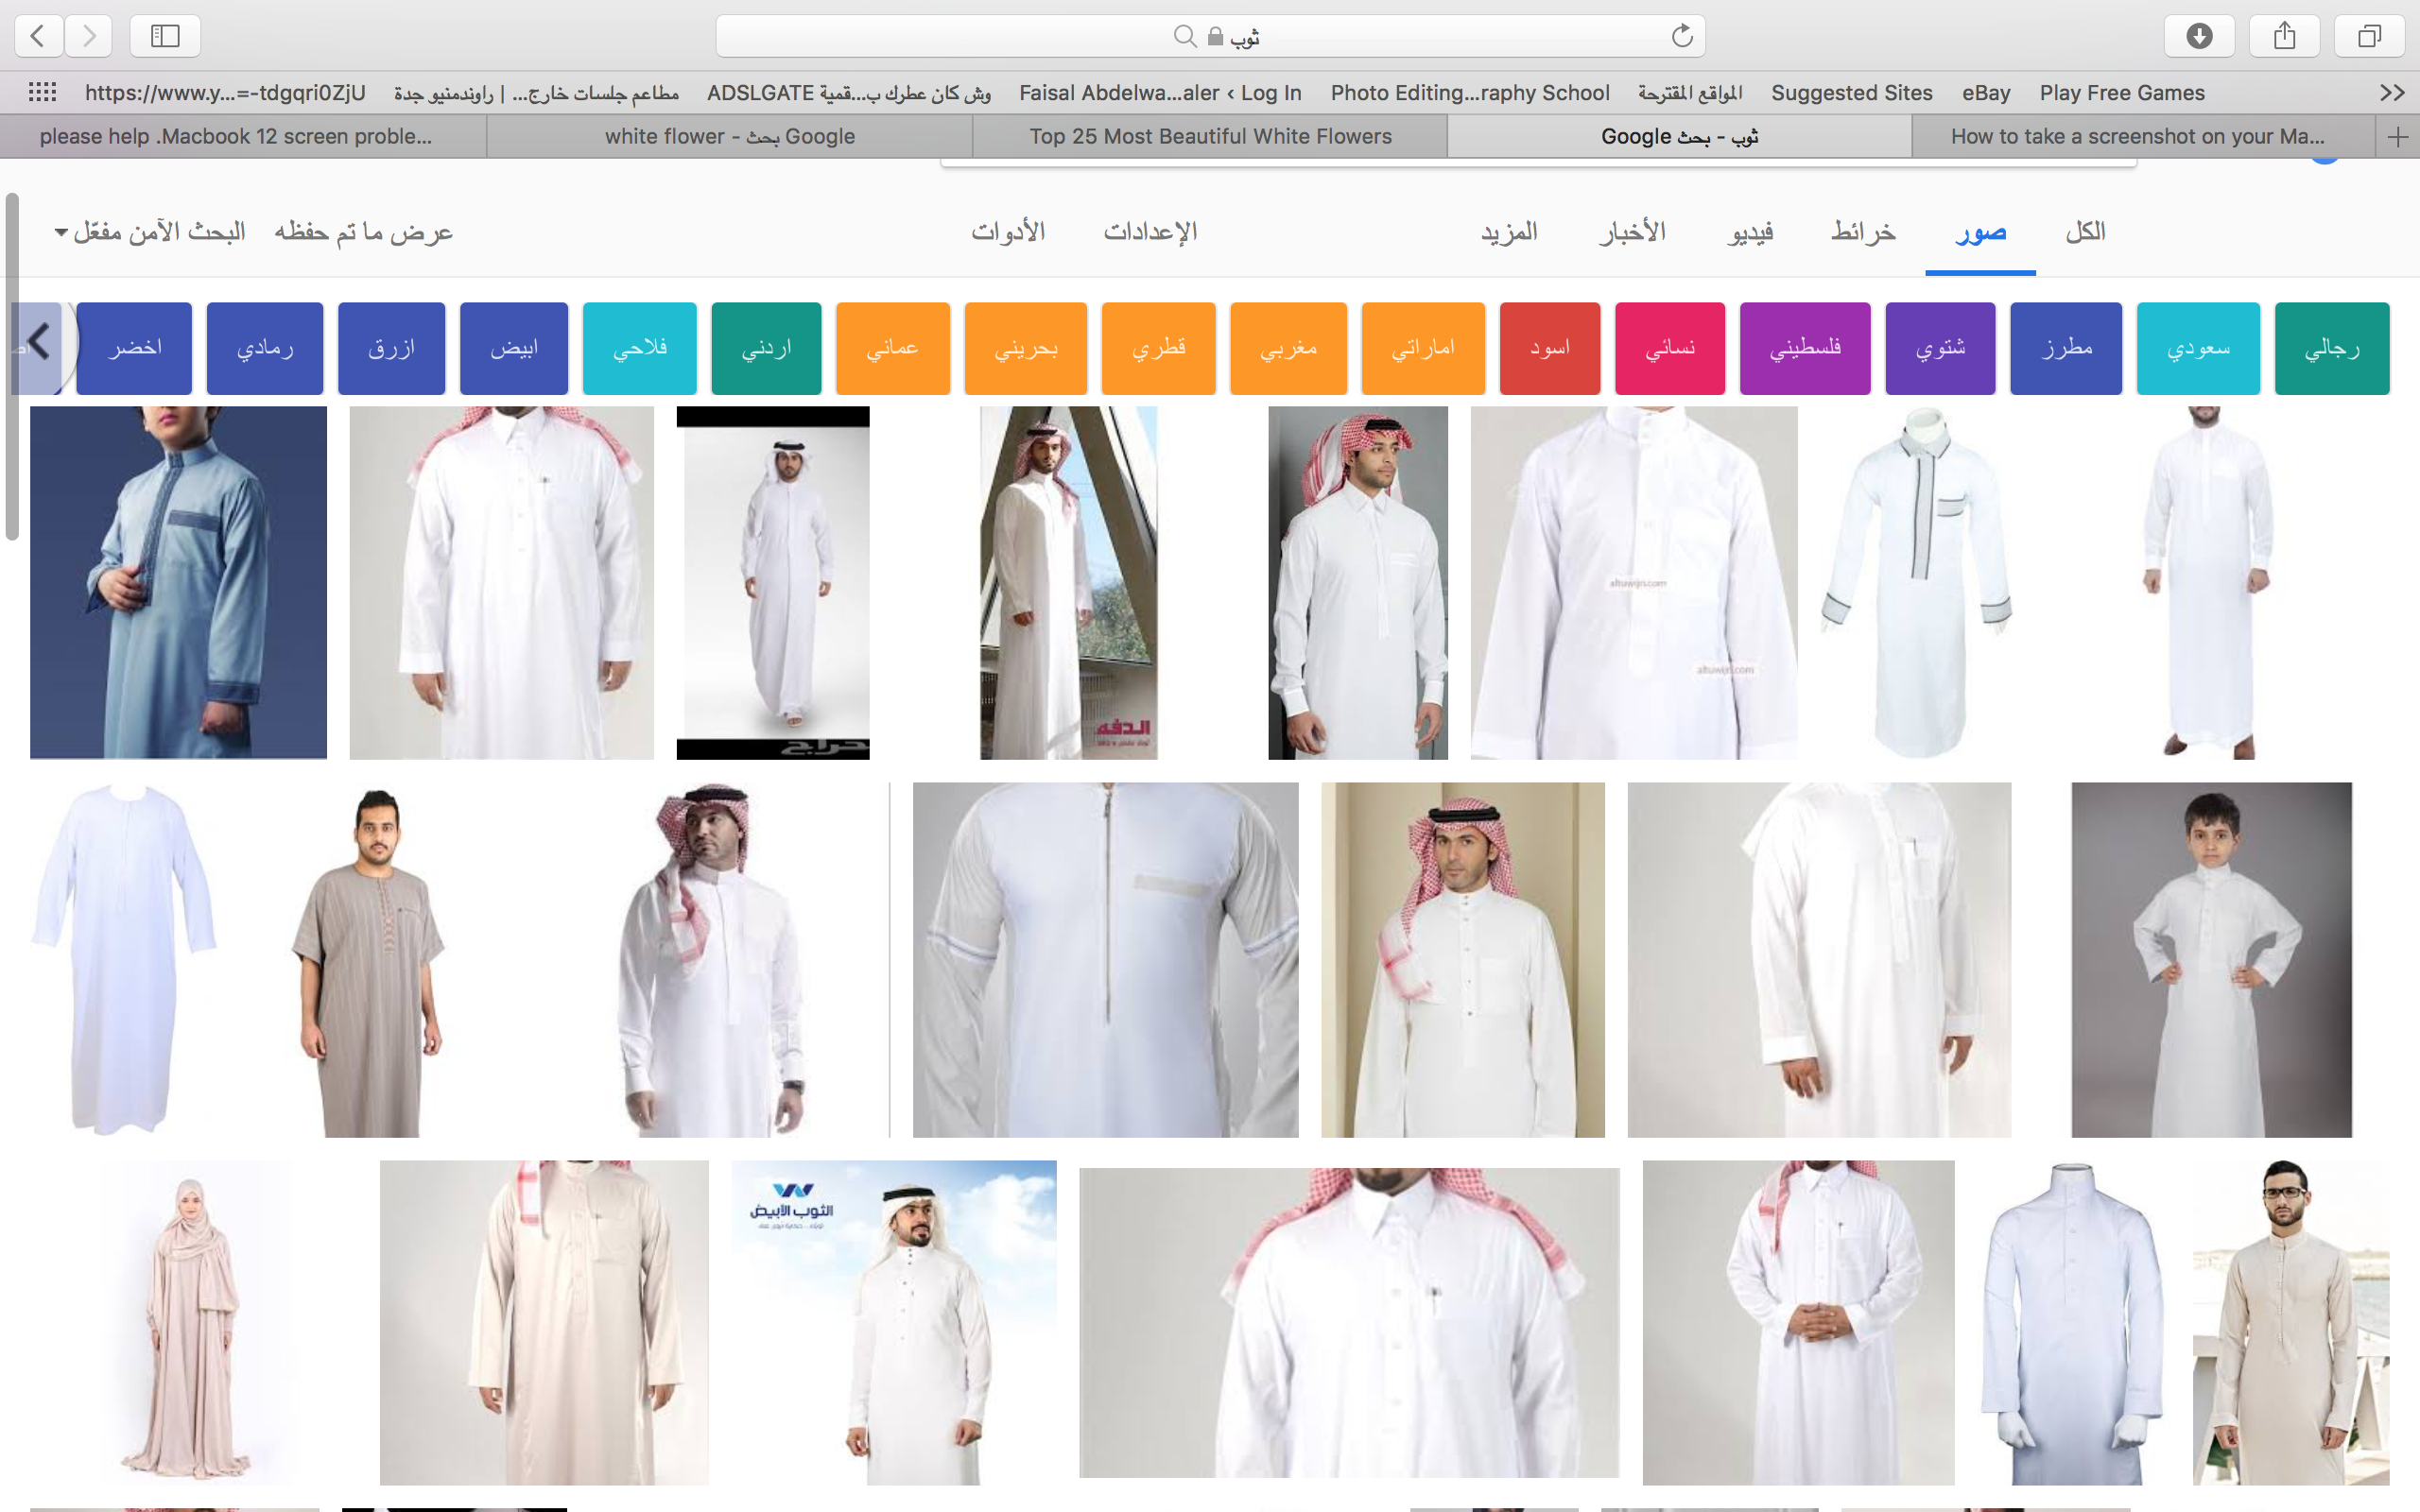Filter by the رمادي chip

265,348
